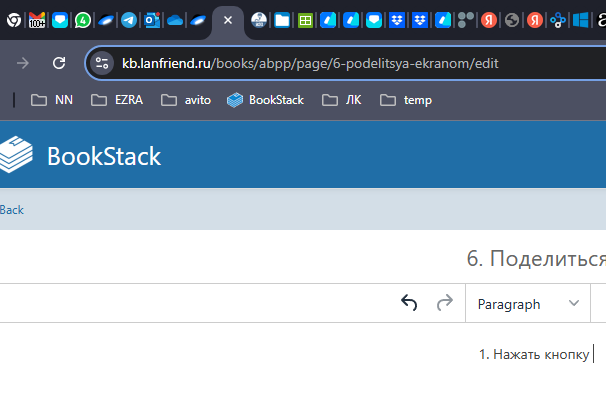Undo the last edit in editor toolbar

tap(409, 304)
